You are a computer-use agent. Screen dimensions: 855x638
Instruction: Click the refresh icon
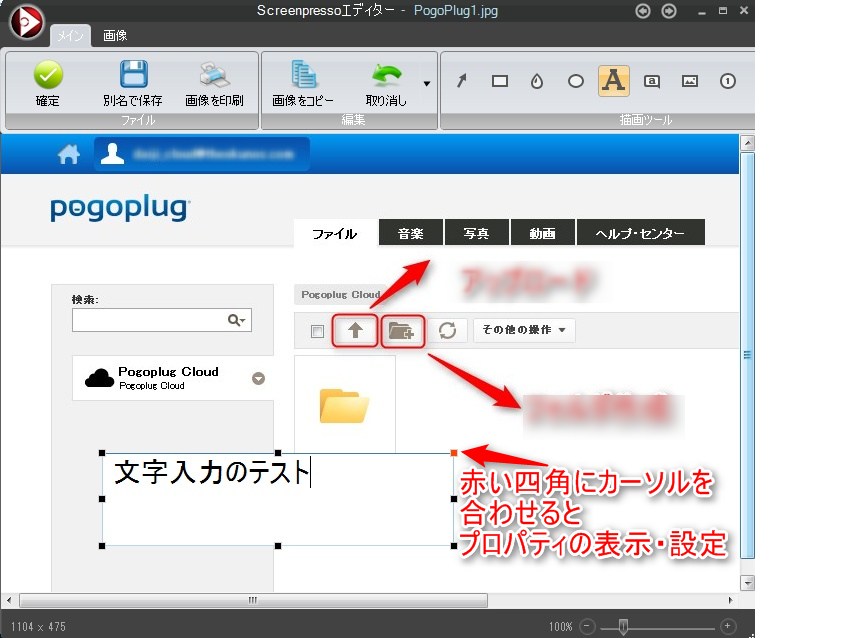[447, 330]
